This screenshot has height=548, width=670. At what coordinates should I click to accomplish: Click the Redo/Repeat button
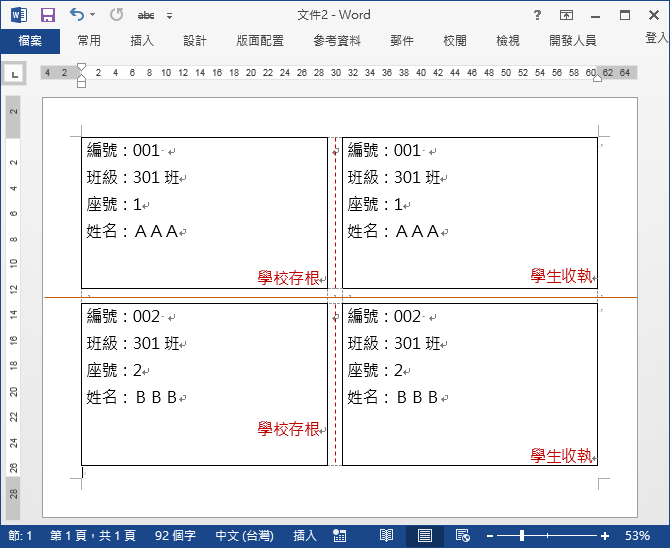tap(116, 15)
